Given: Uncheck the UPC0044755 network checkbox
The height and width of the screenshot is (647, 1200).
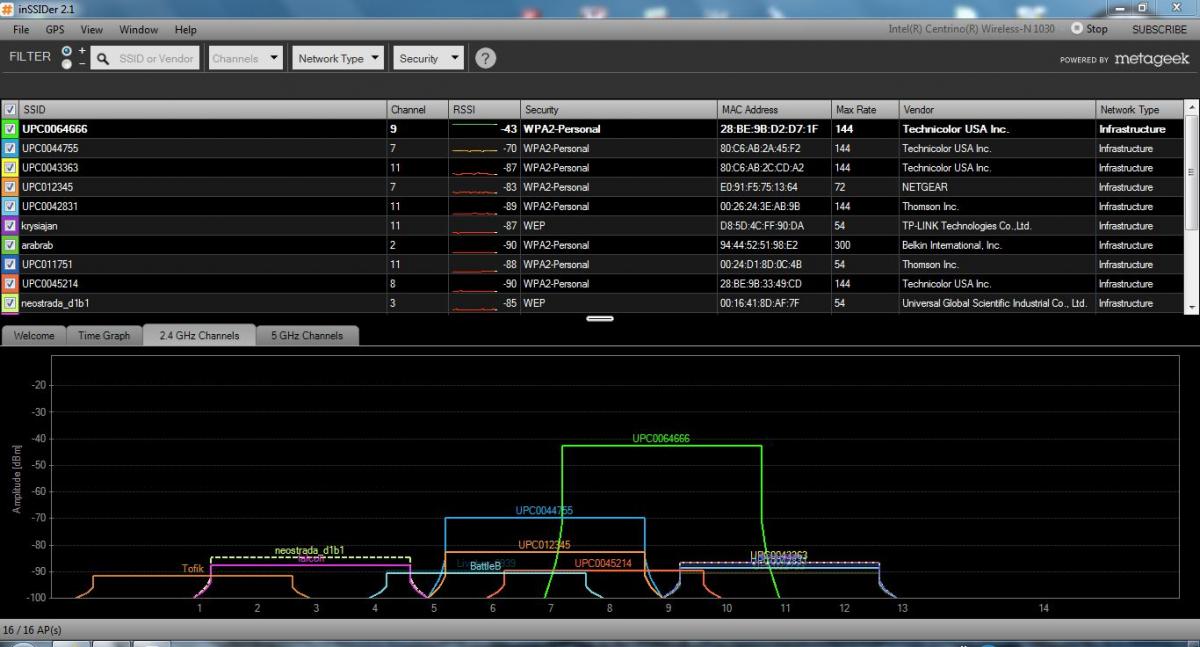Looking at the screenshot, I should (10, 148).
